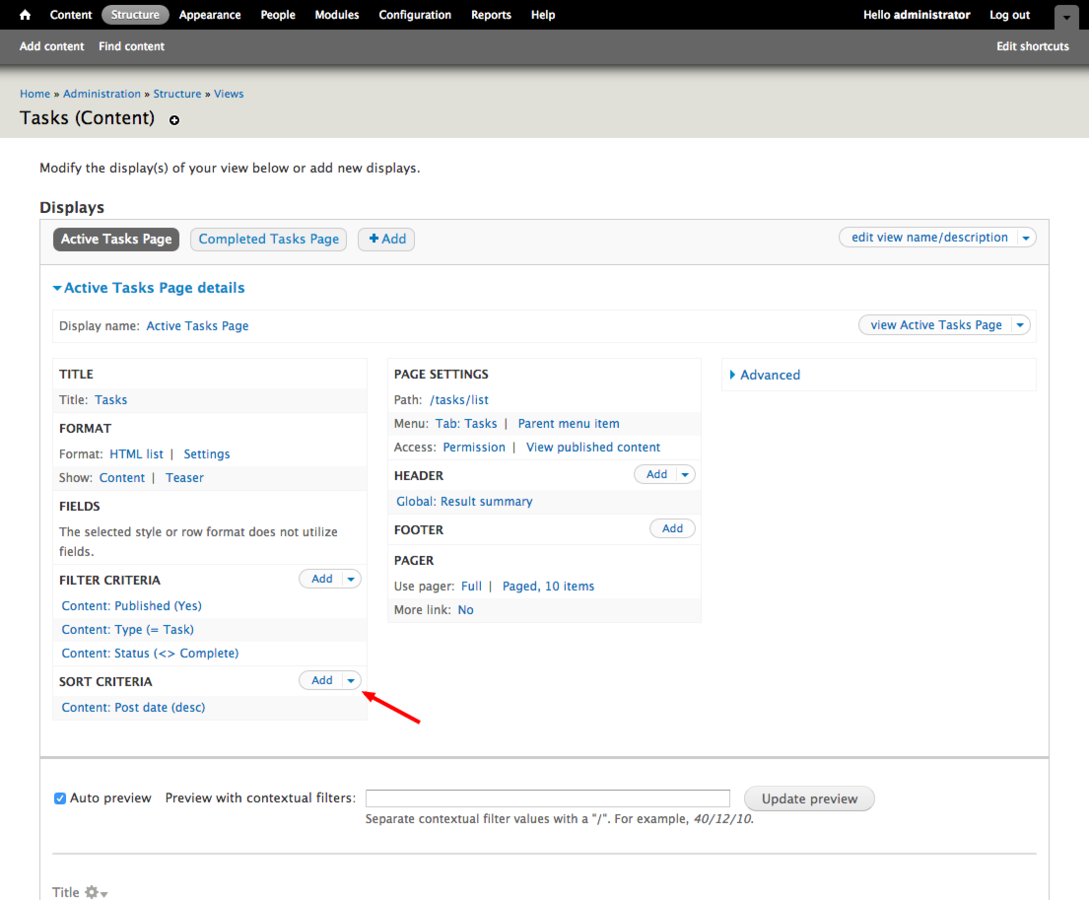Click edit view name/description button

click(x=929, y=238)
